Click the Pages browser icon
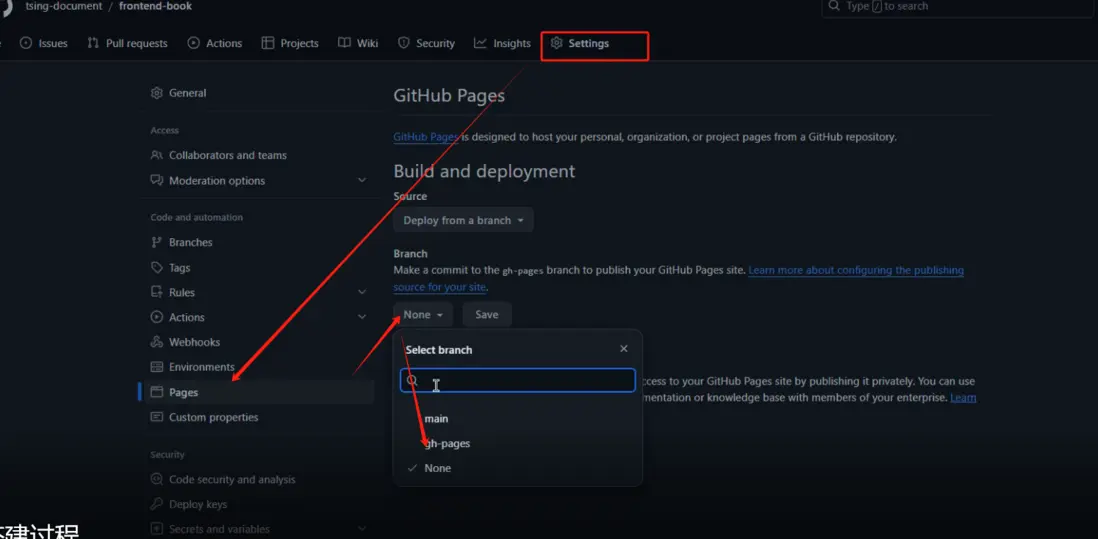Viewport: 1098px width, 539px height. click(x=157, y=392)
